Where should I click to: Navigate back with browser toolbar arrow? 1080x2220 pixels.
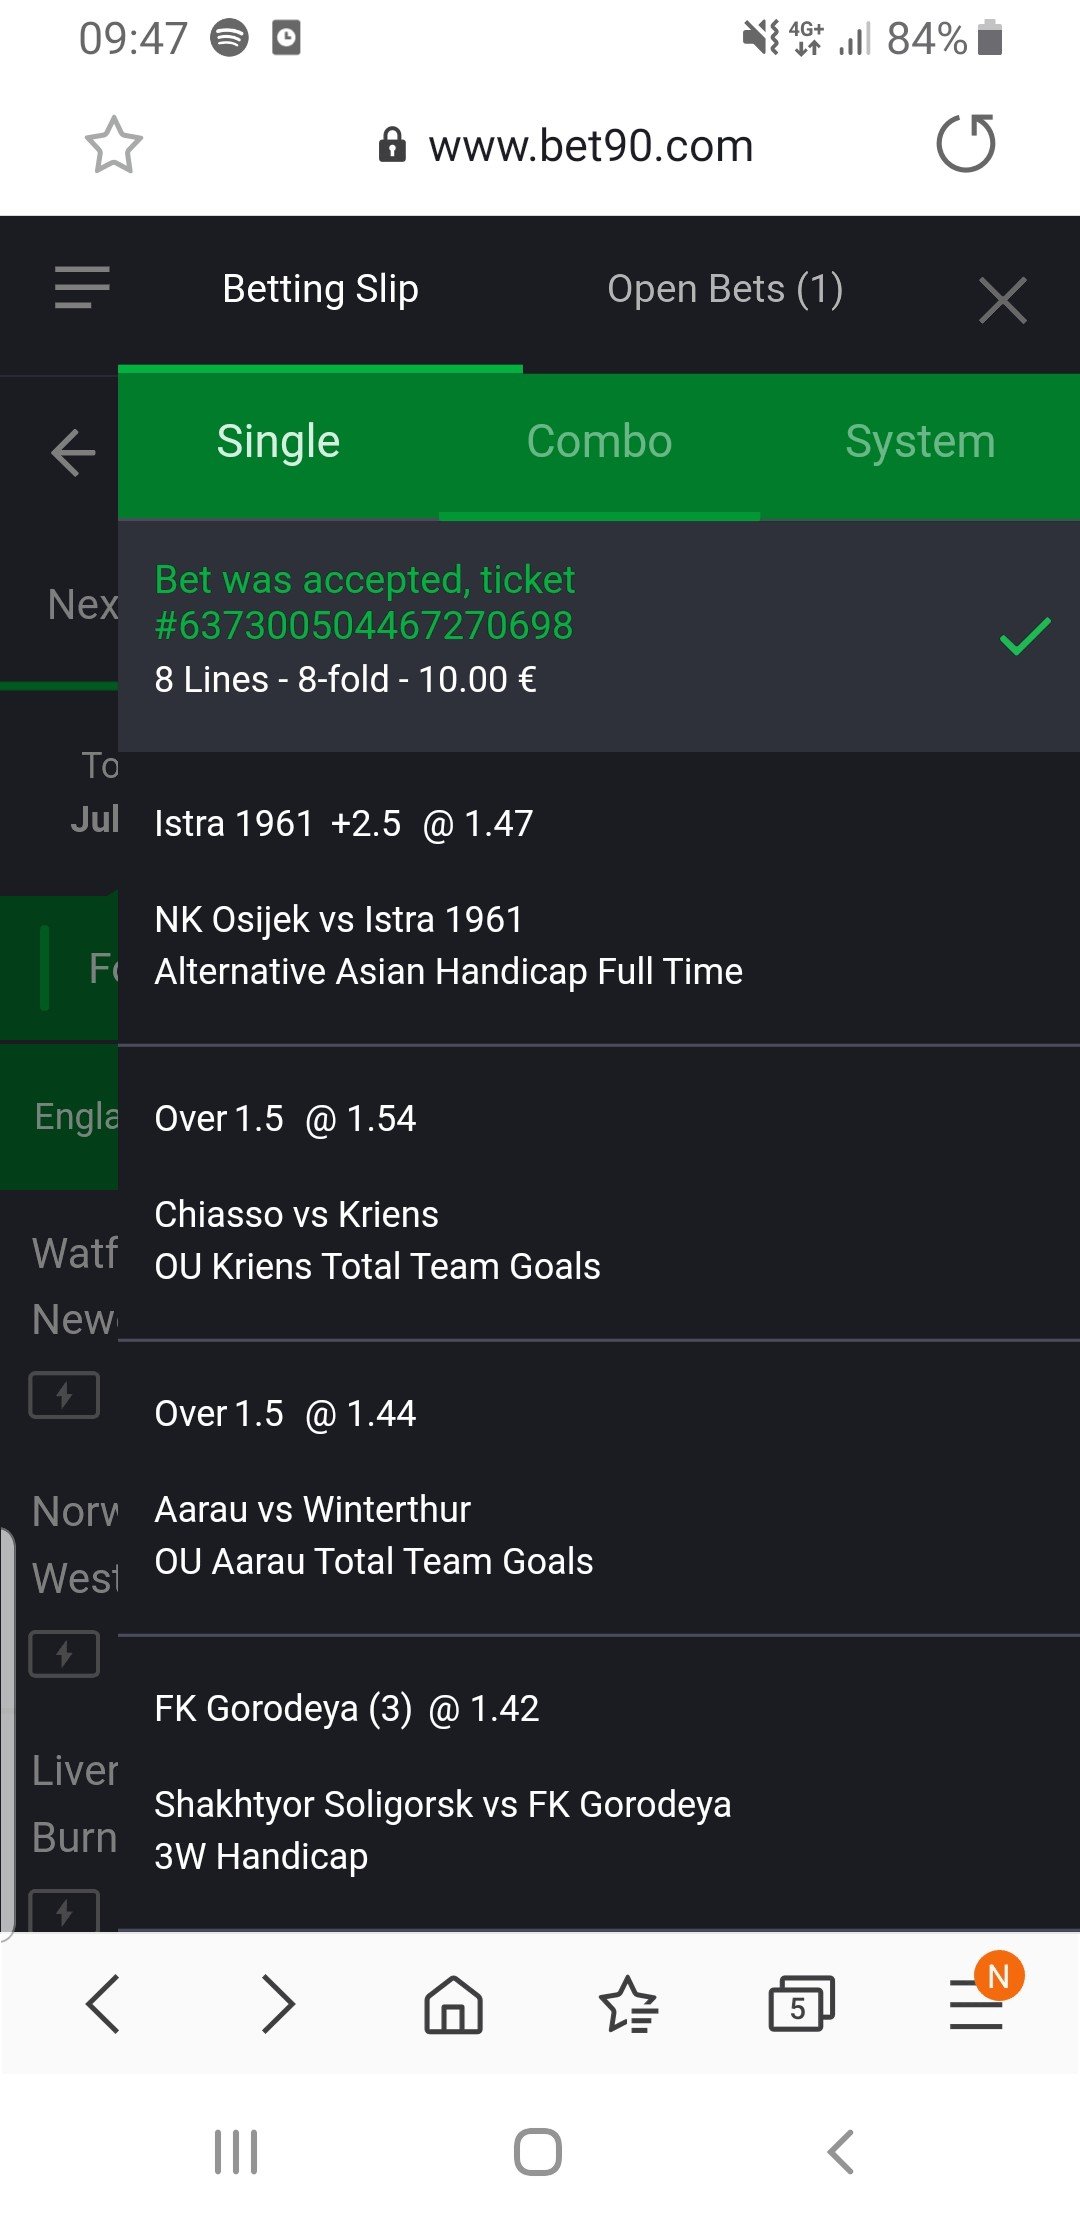click(x=103, y=2004)
